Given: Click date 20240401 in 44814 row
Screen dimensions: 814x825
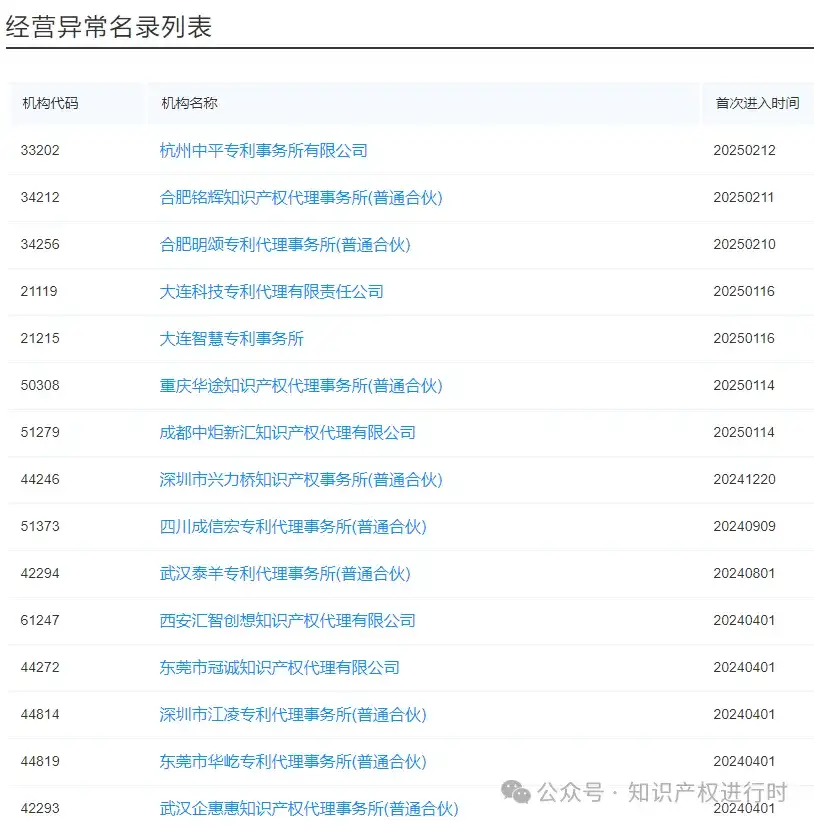Looking at the screenshot, I should tap(743, 714).
